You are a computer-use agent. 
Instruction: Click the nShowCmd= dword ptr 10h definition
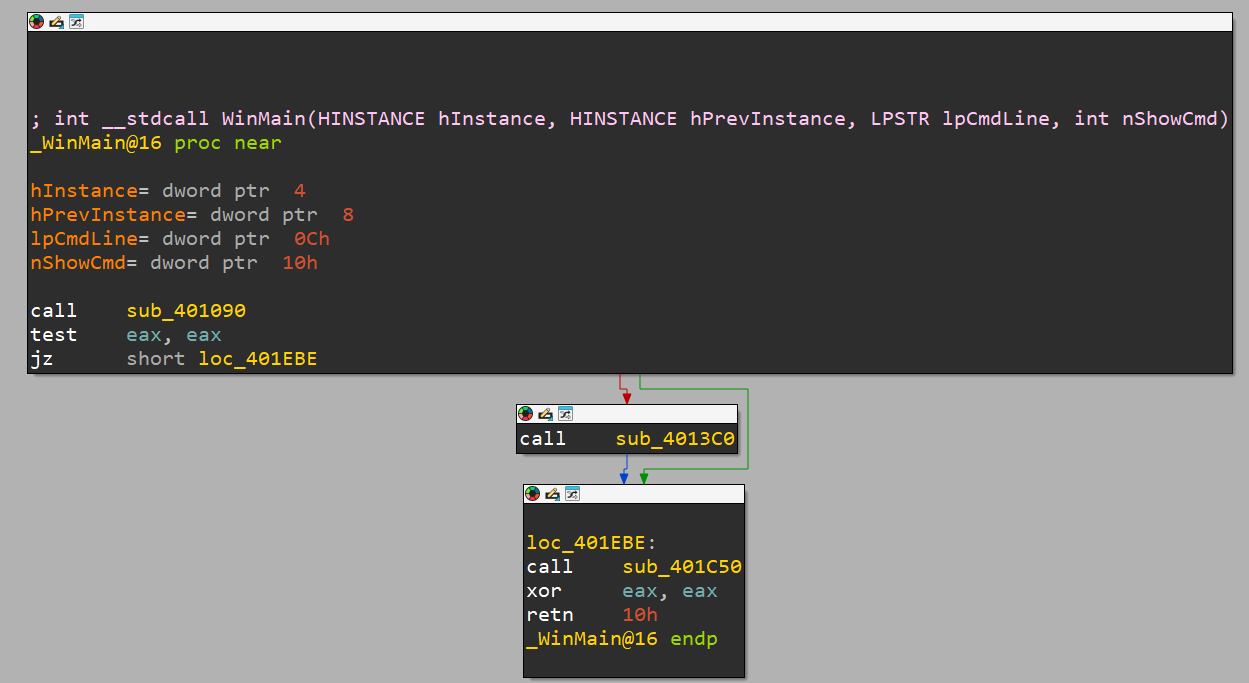click(x=174, y=263)
